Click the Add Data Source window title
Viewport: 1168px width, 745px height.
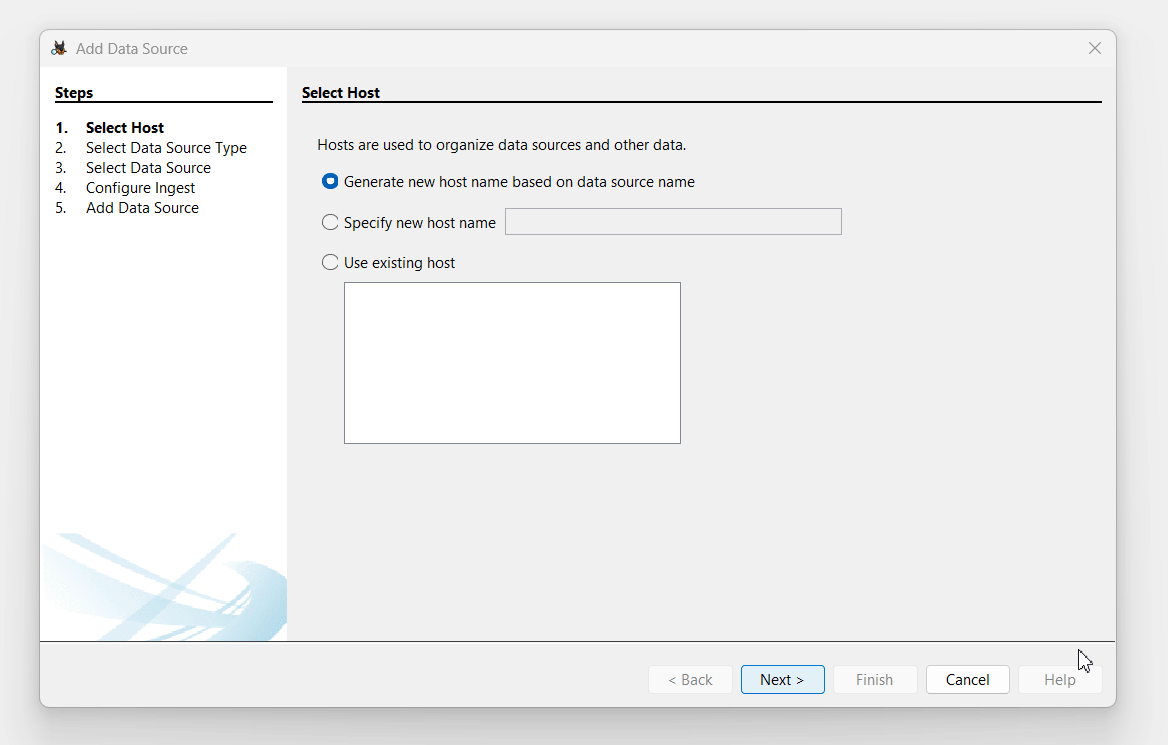pos(132,49)
